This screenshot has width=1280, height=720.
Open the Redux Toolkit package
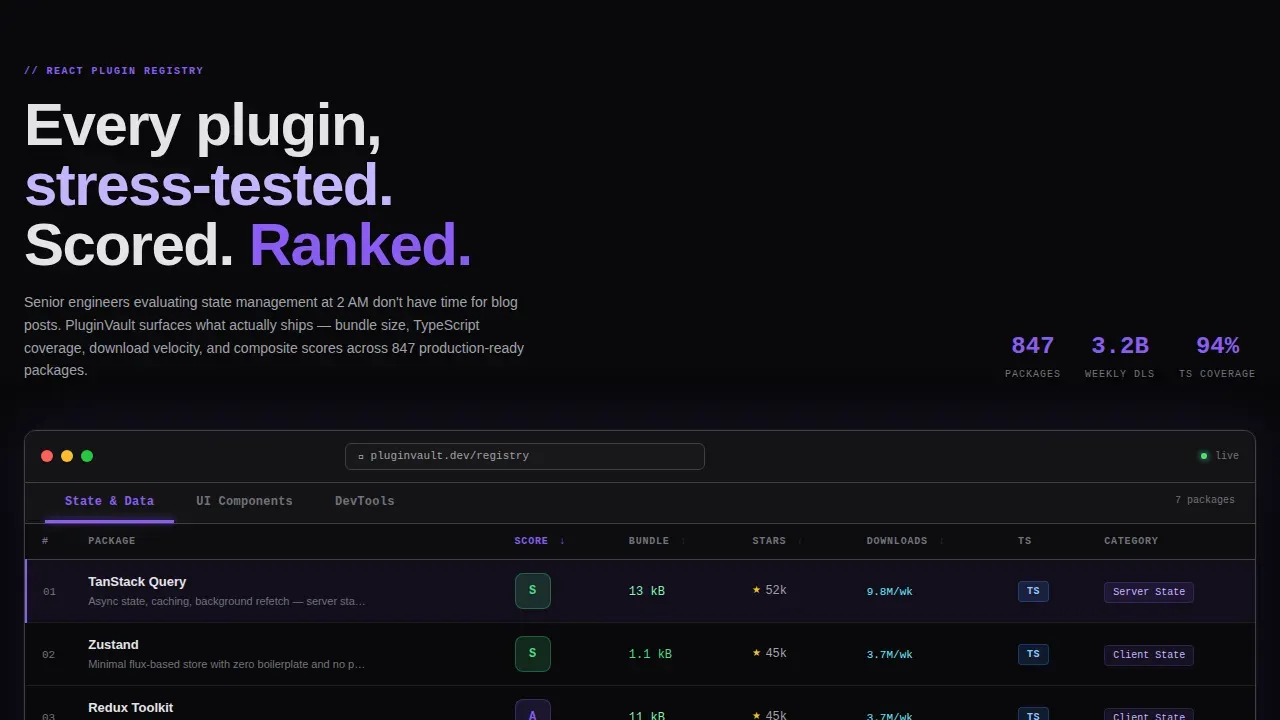click(x=130, y=707)
